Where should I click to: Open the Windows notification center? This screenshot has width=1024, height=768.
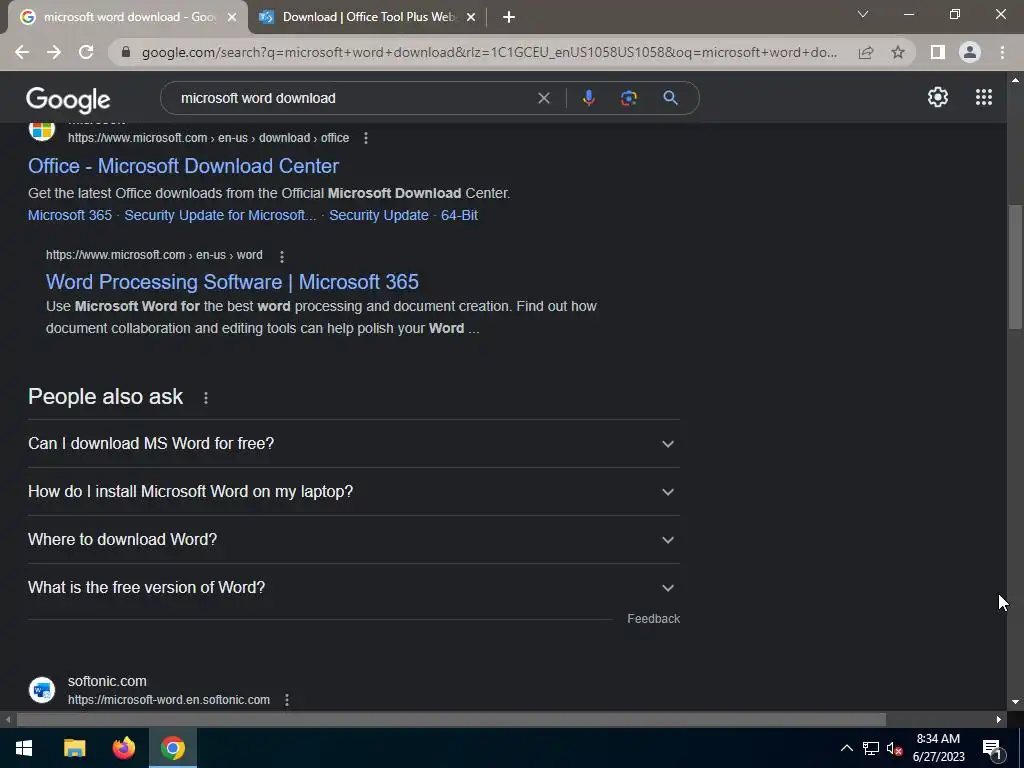pos(992,748)
